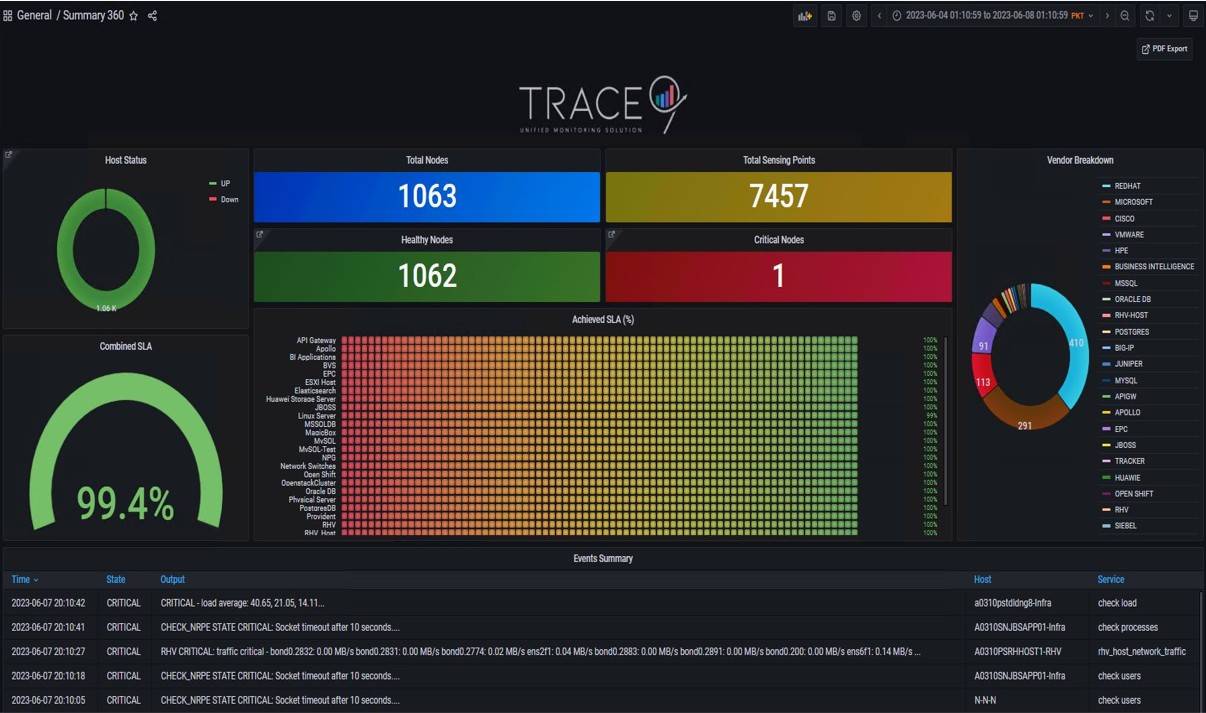Click the Events Summary table scrollbar

(x=1201, y=650)
